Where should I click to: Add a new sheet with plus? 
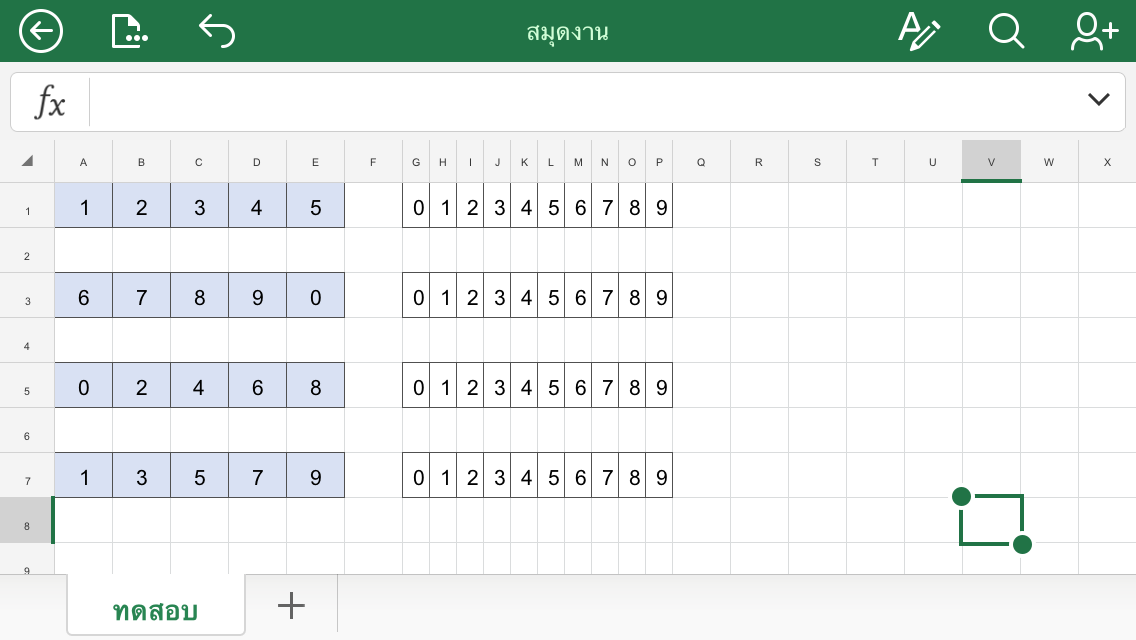pyautogui.click(x=291, y=604)
